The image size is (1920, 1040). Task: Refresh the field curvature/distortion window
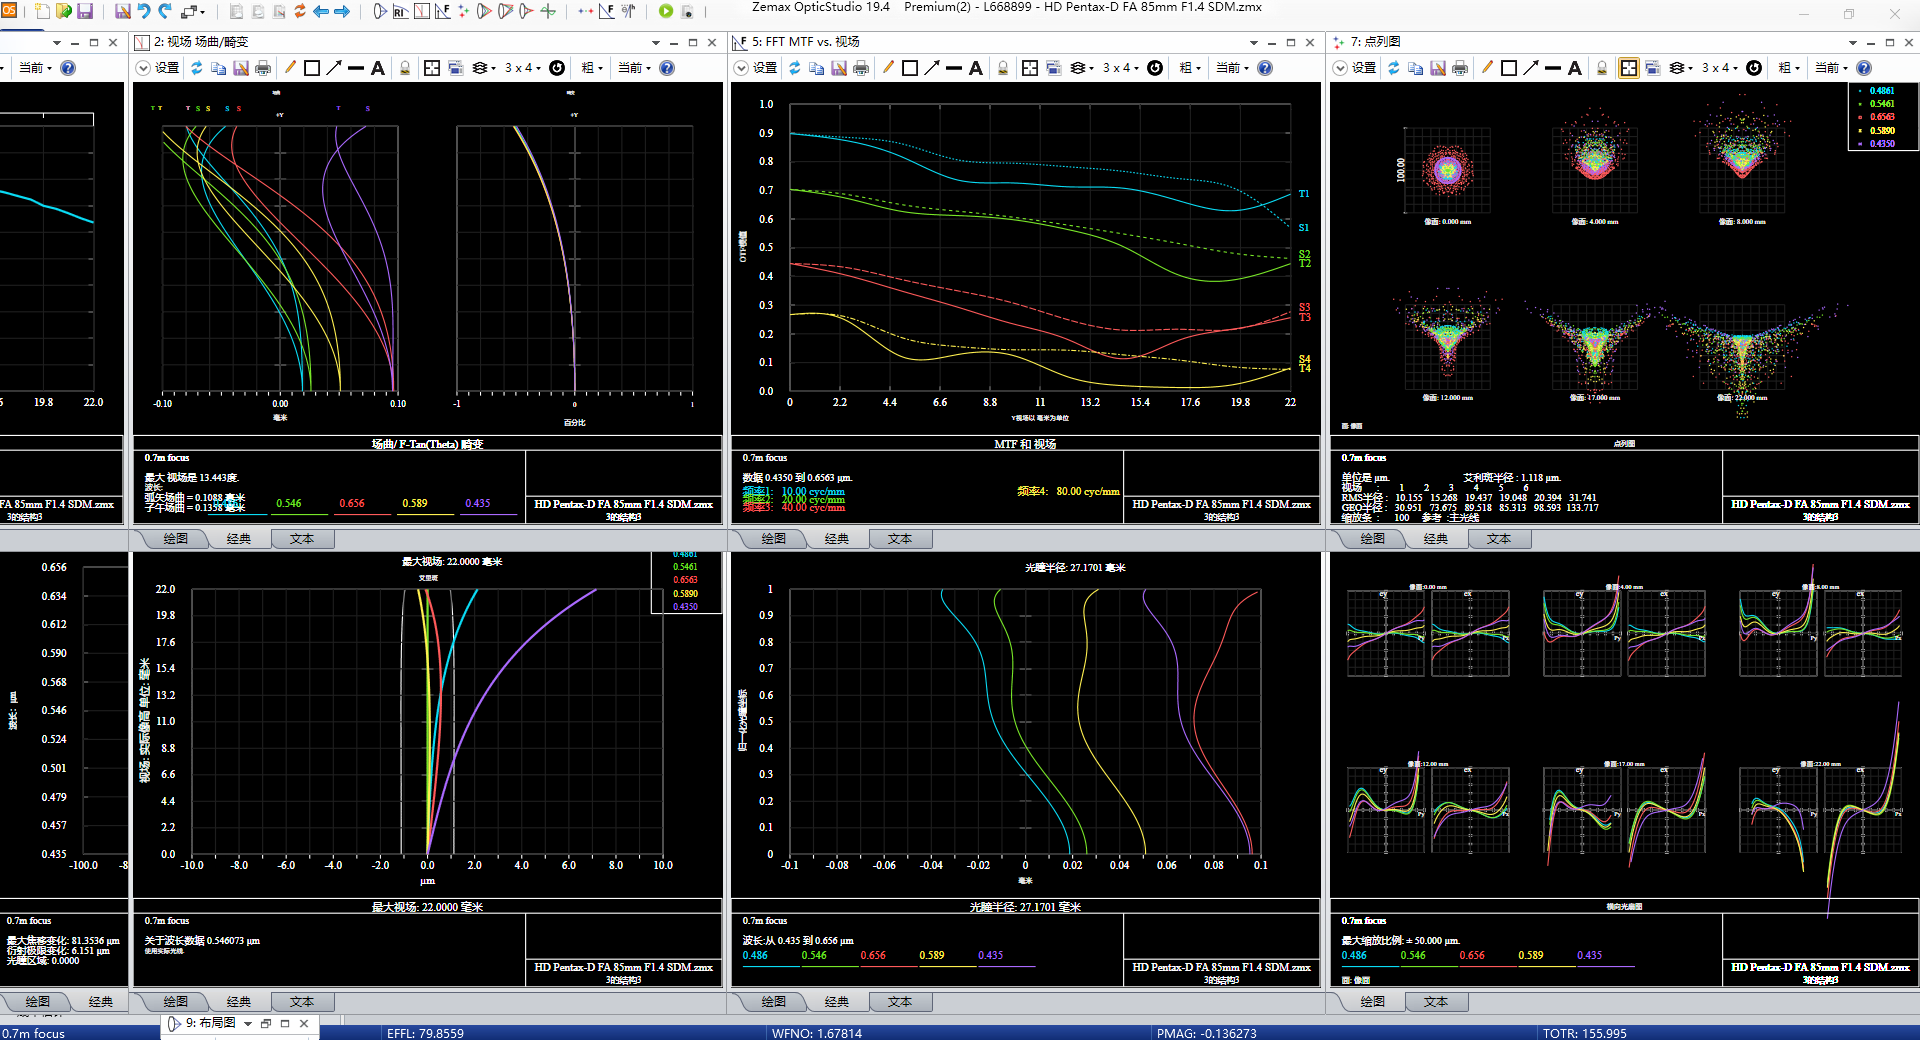click(x=197, y=68)
